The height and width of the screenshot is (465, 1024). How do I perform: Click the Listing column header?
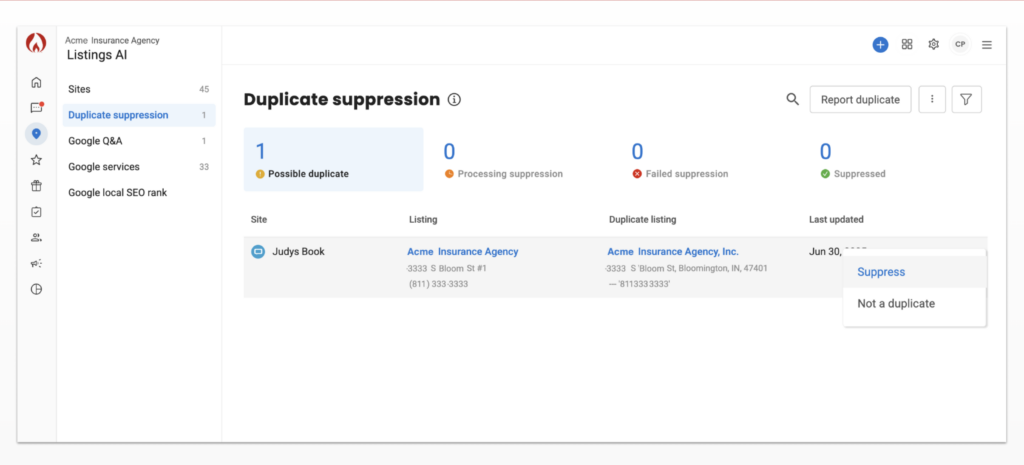coord(423,219)
